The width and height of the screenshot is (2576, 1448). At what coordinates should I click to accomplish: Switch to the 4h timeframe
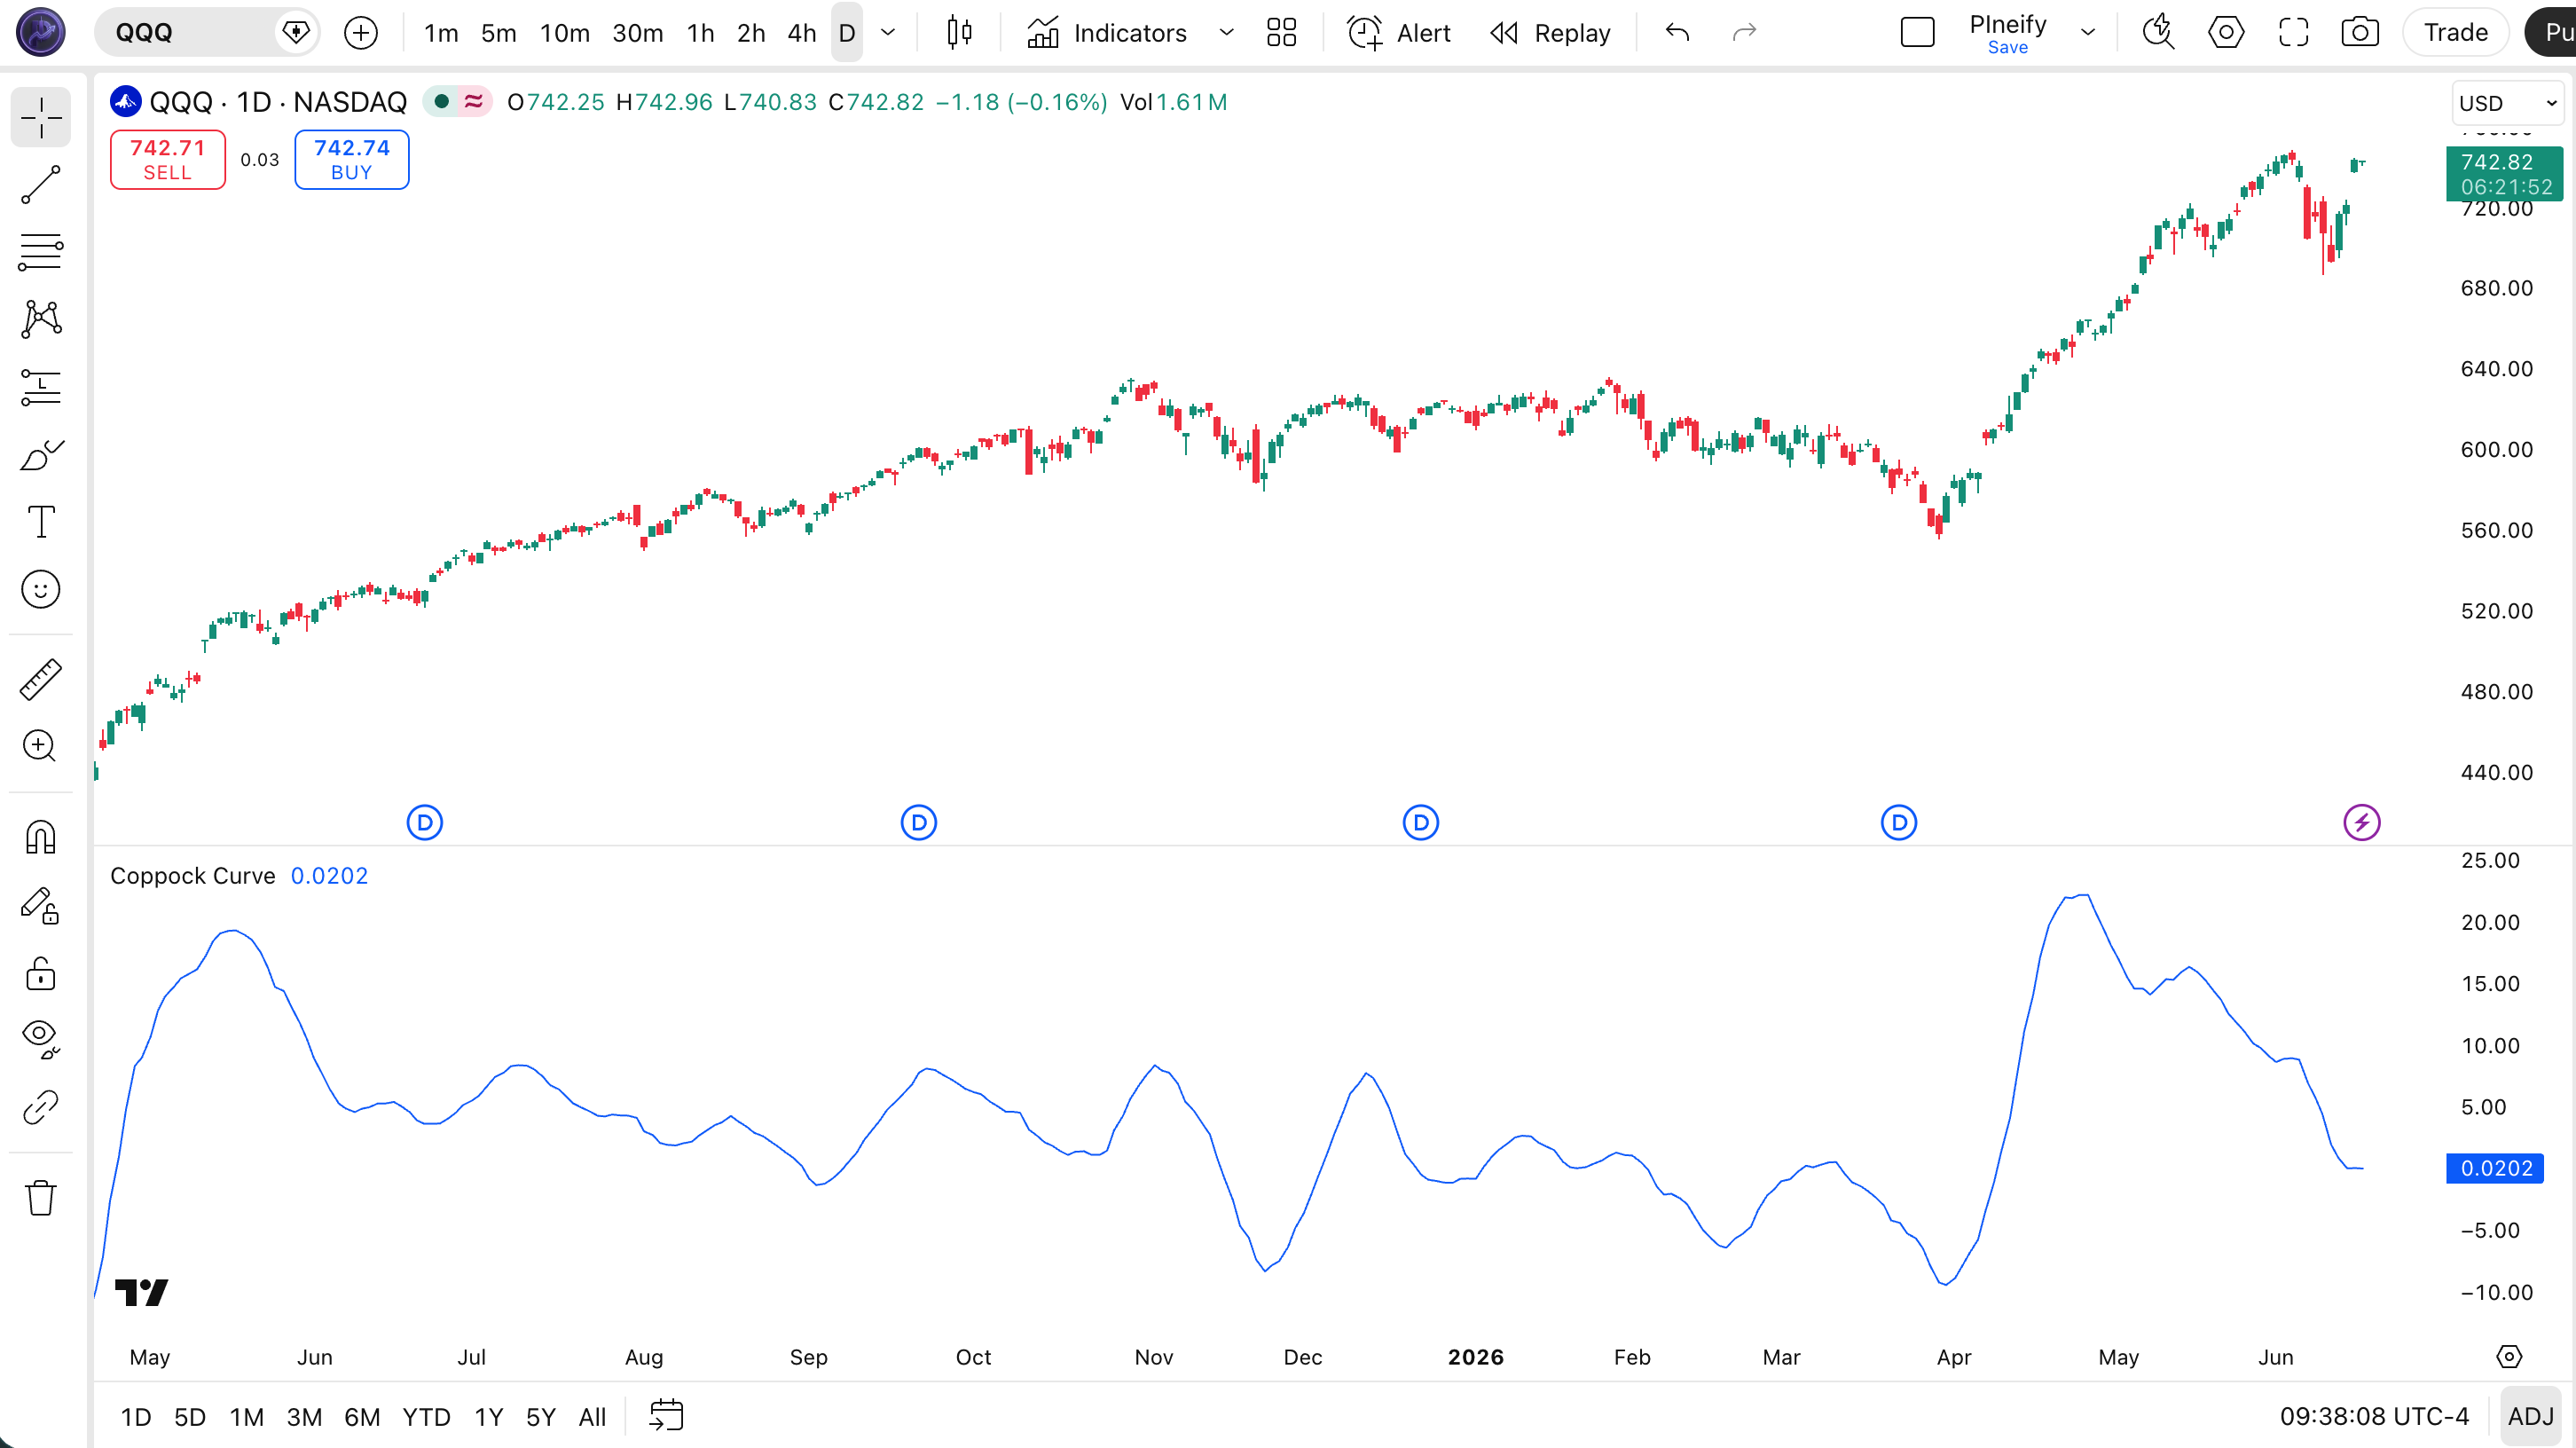click(x=801, y=33)
